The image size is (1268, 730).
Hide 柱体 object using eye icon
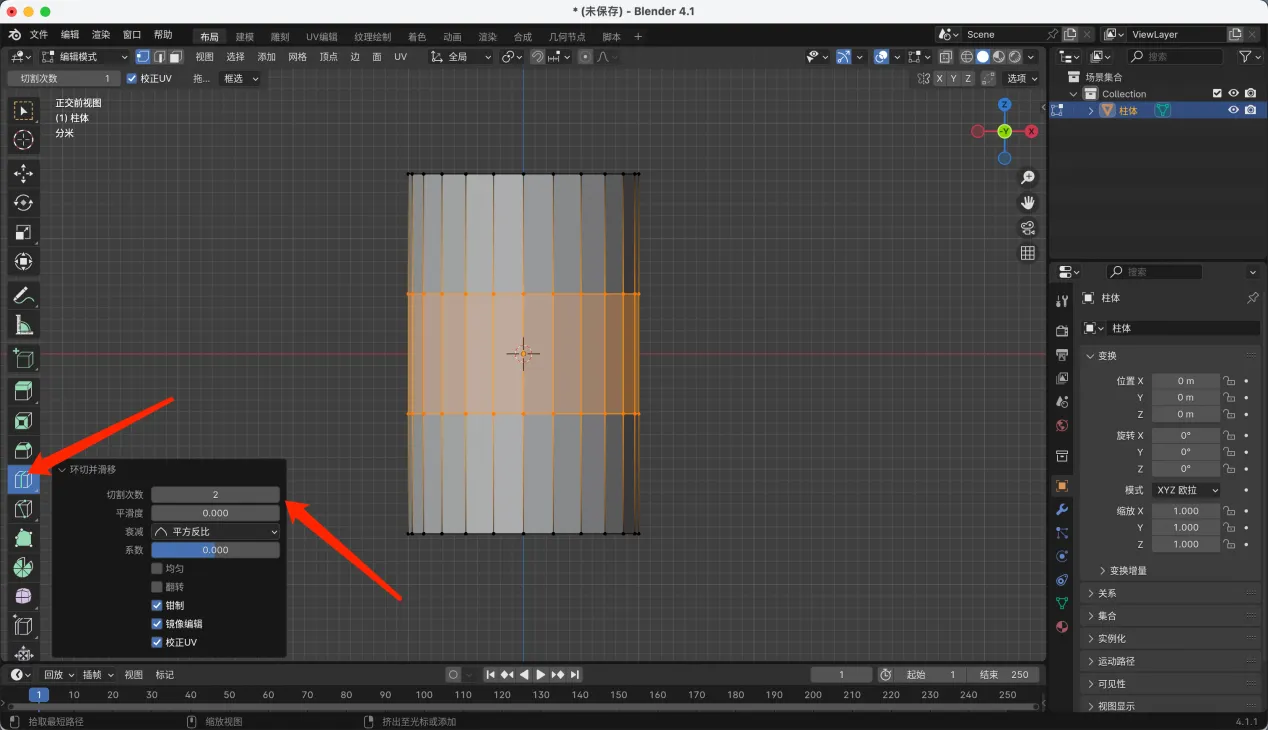click(1233, 110)
